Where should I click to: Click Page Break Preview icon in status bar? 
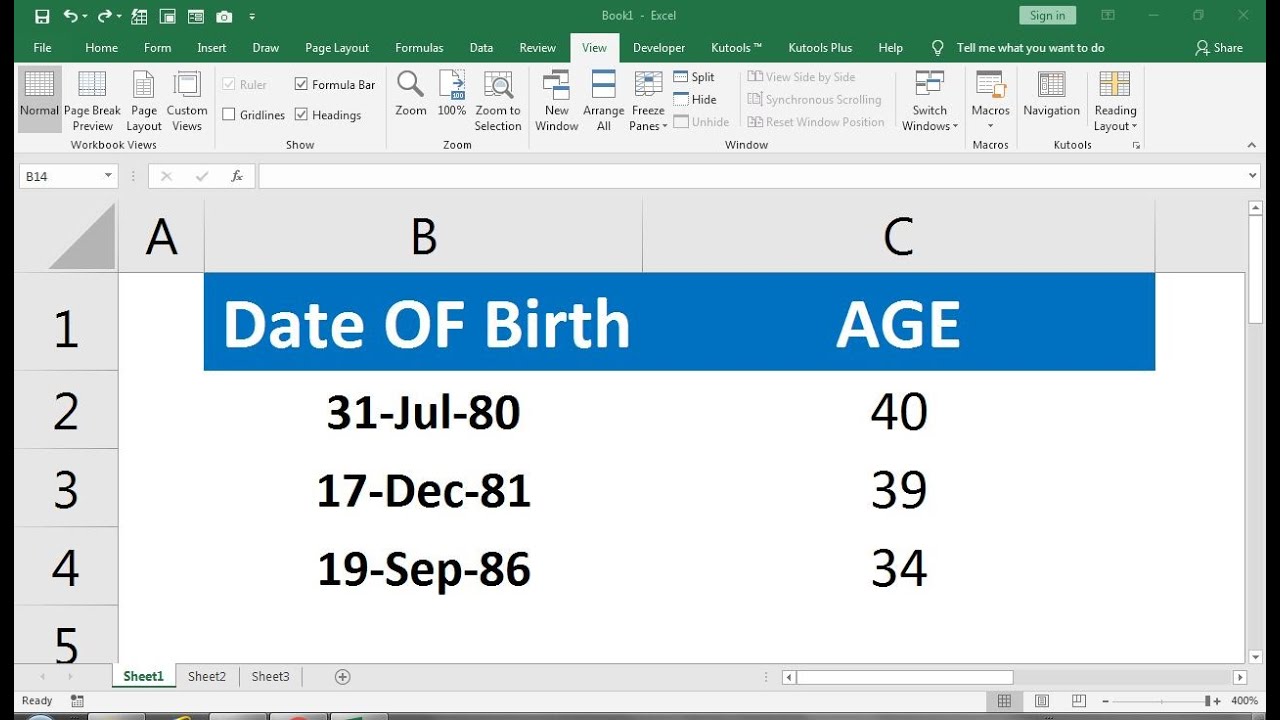pos(1079,701)
